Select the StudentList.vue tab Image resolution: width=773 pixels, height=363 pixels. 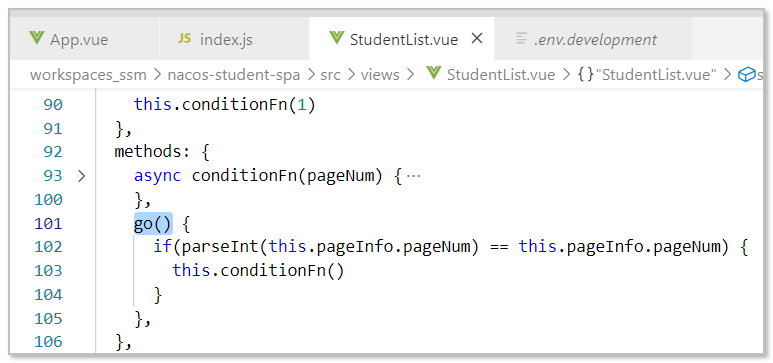point(402,39)
